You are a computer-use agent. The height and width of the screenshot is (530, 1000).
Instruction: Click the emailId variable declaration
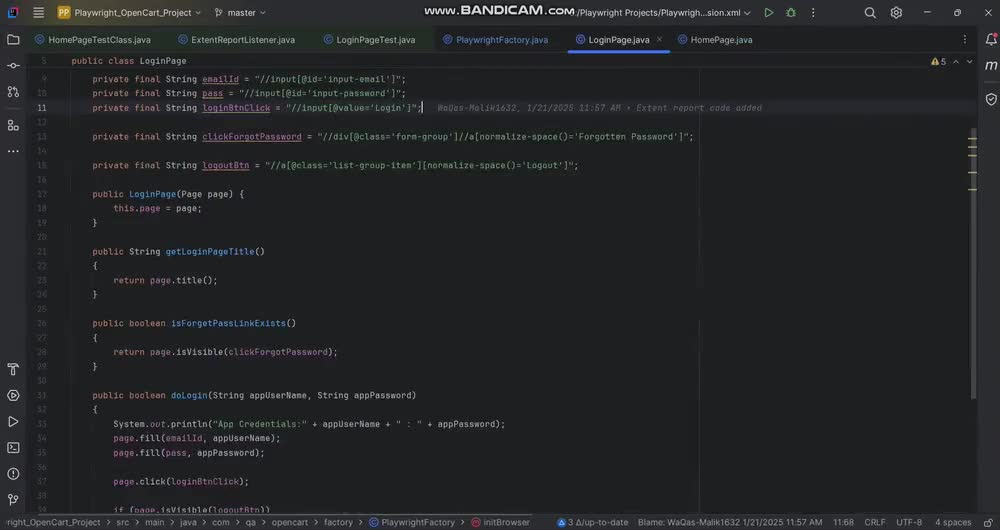[221, 79]
